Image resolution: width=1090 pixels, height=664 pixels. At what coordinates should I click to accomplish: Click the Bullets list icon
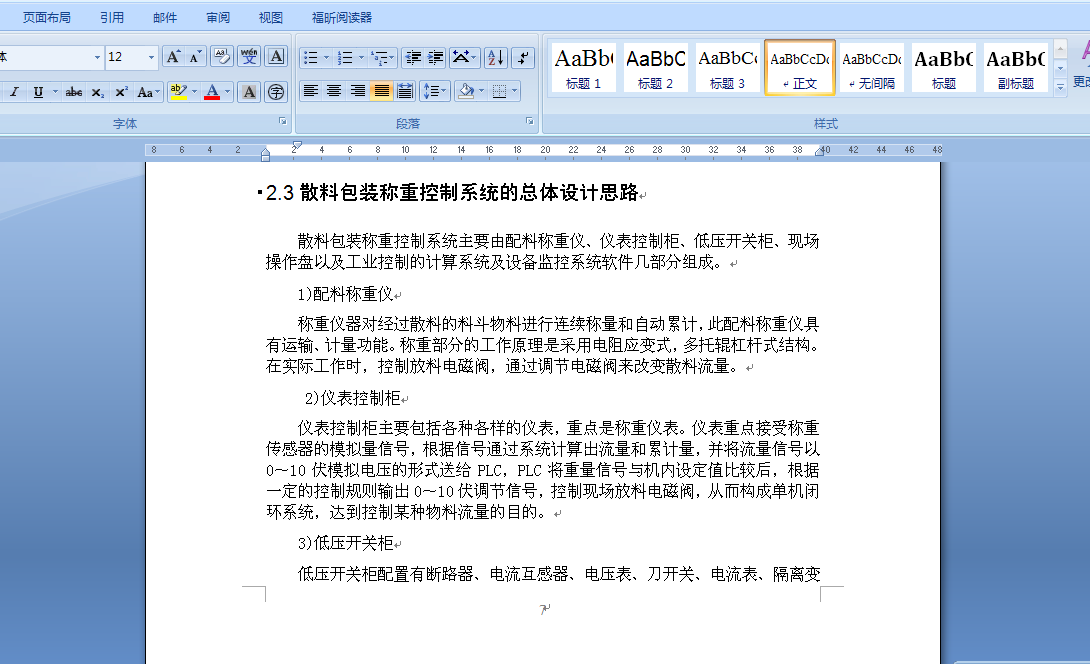pyautogui.click(x=311, y=58)
